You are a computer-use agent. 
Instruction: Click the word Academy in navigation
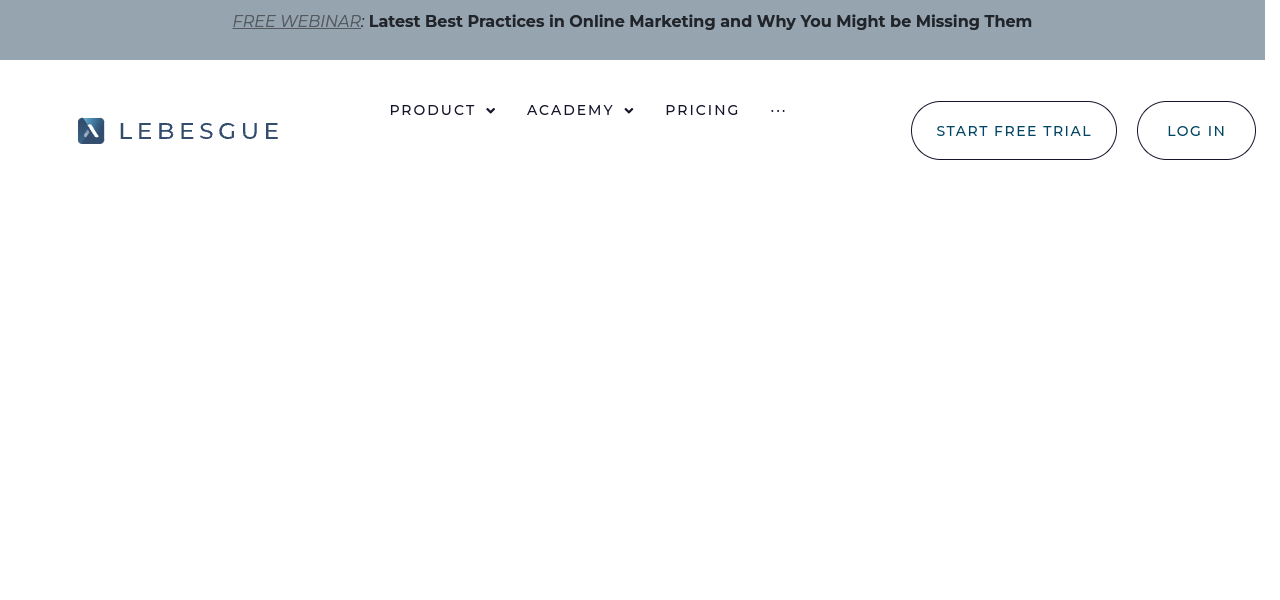570,110
